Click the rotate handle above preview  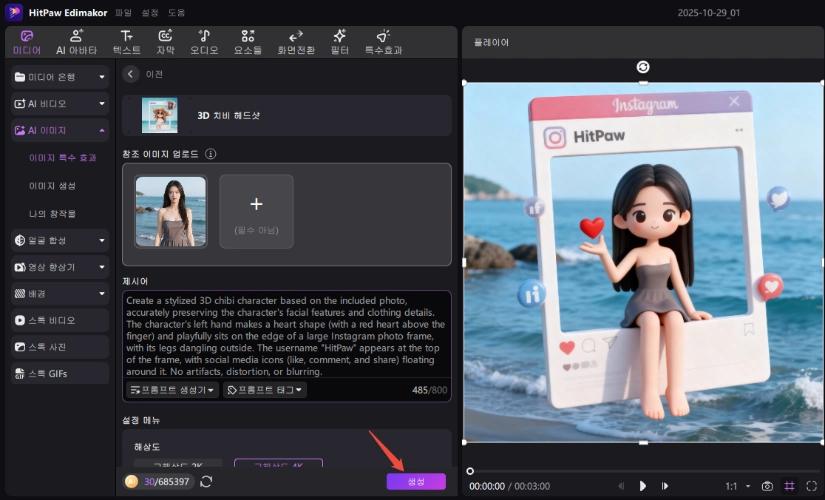click(643, 67)
